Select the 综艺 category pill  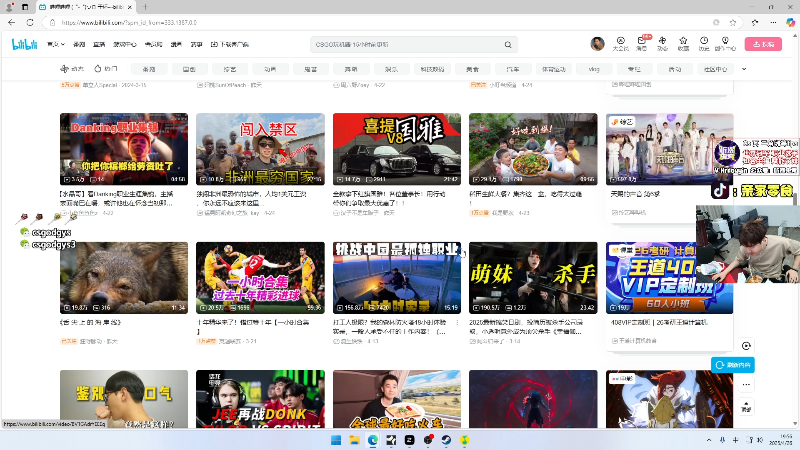[x=230, y=69]
